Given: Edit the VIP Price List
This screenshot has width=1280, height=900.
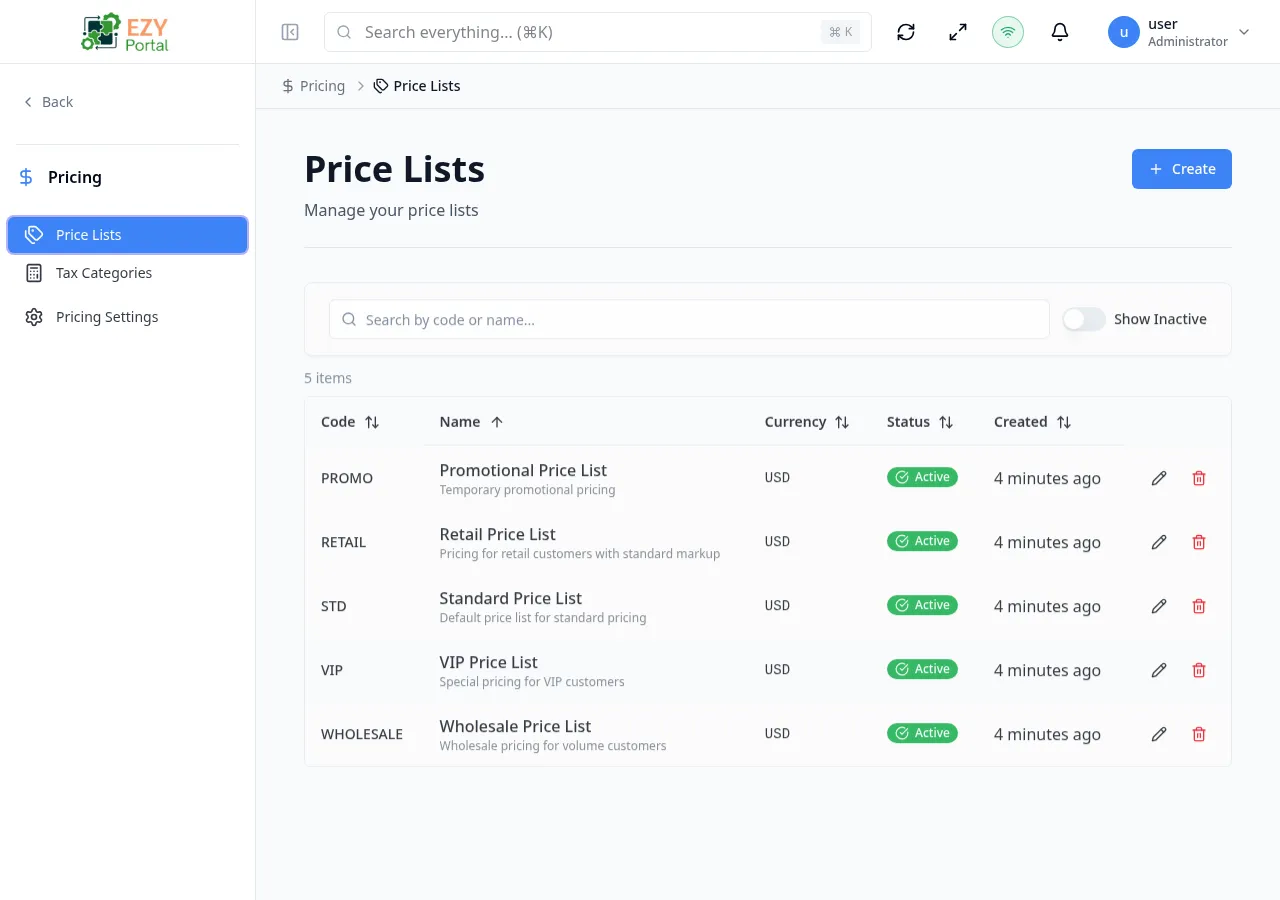Looking at the screenshot, I should 1158,670.
